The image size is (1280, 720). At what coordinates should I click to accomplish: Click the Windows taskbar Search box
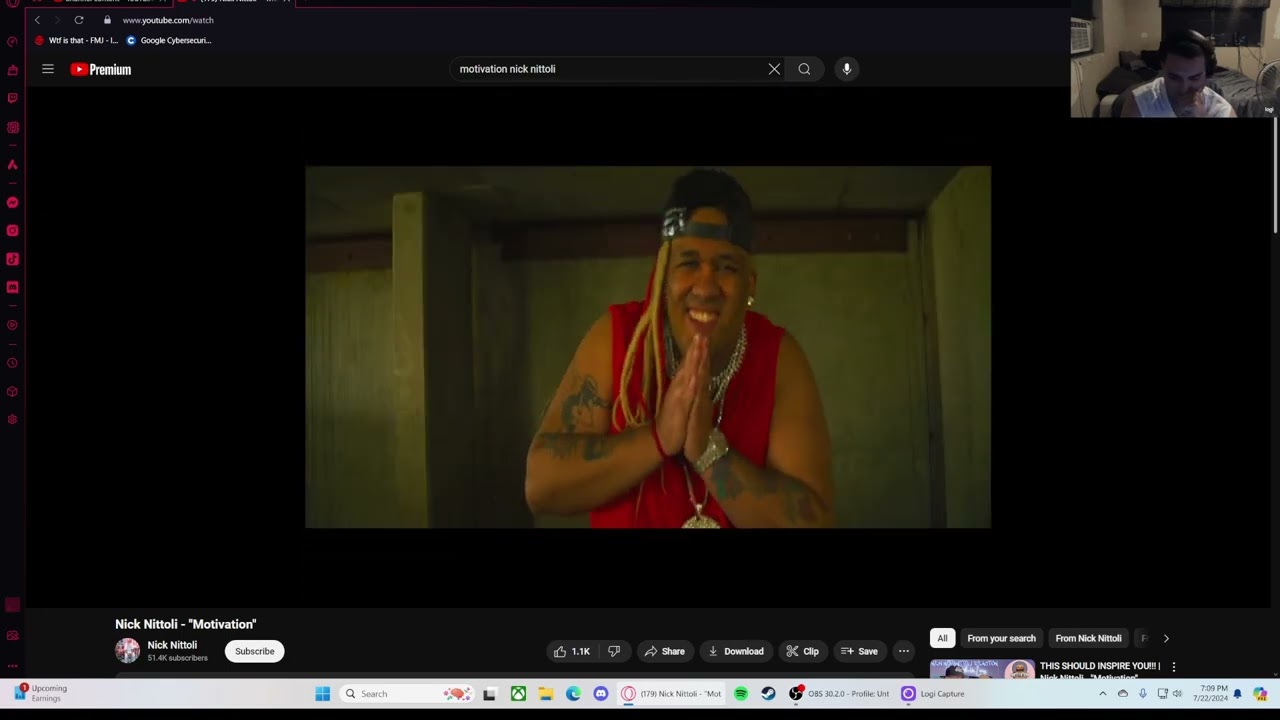[x=407, y=694]
